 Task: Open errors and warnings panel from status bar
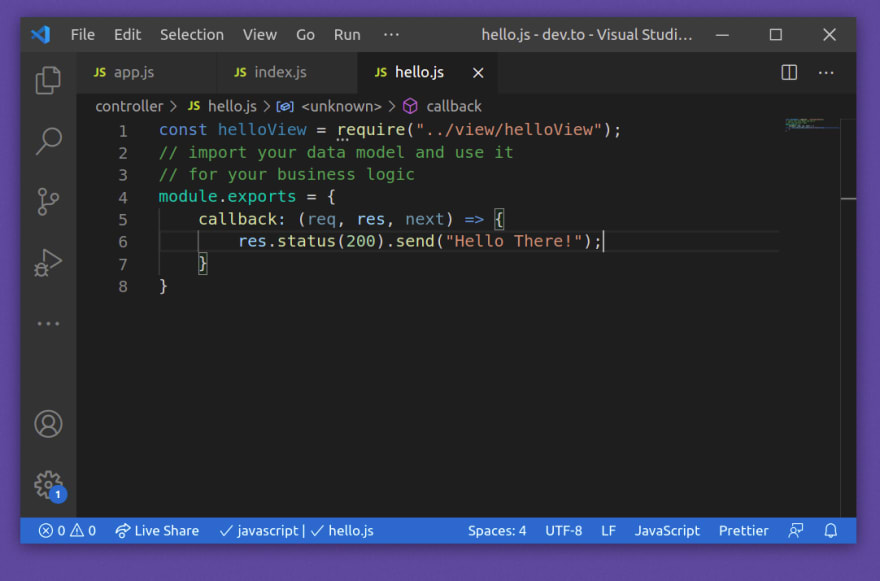point(67,530)
